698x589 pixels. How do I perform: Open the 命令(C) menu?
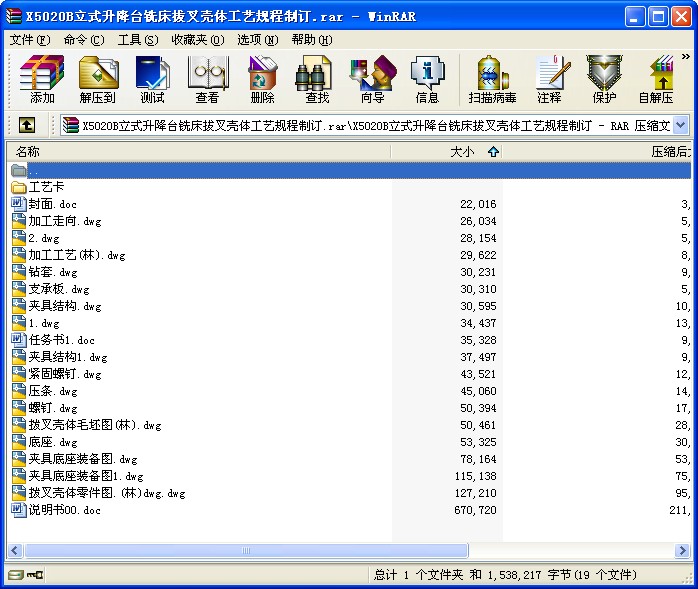[84, 40]
